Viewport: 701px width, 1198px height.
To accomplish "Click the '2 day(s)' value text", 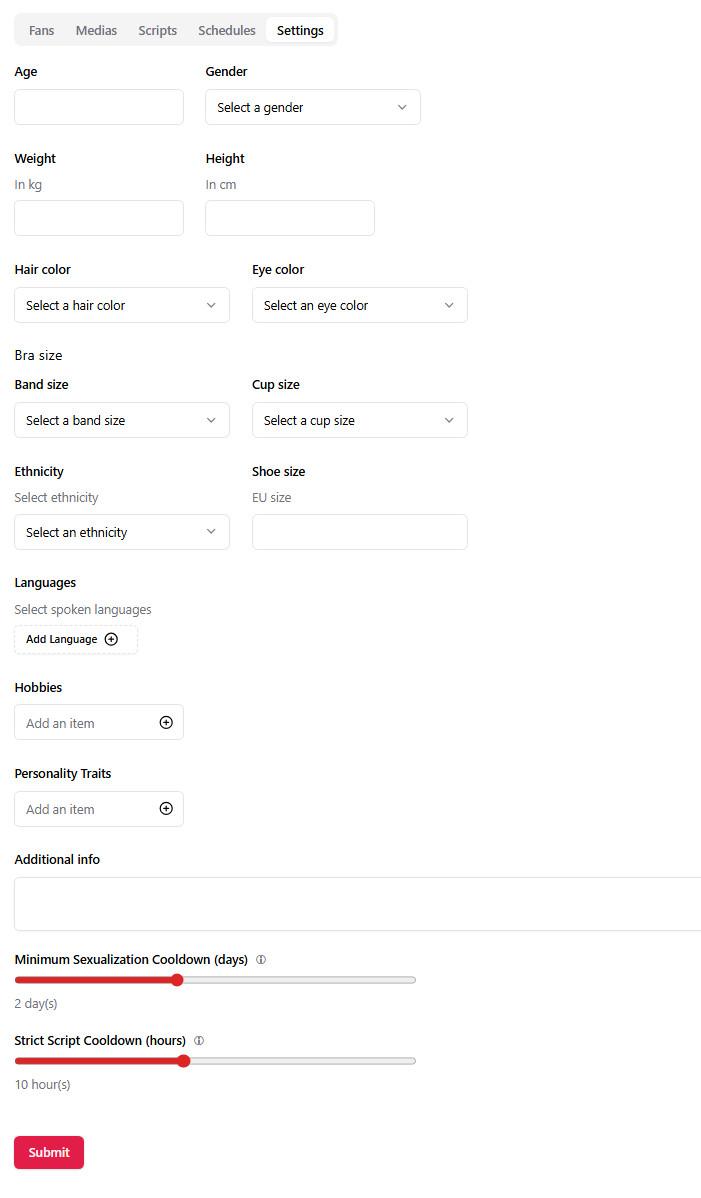I will [x=36, y=1004].
